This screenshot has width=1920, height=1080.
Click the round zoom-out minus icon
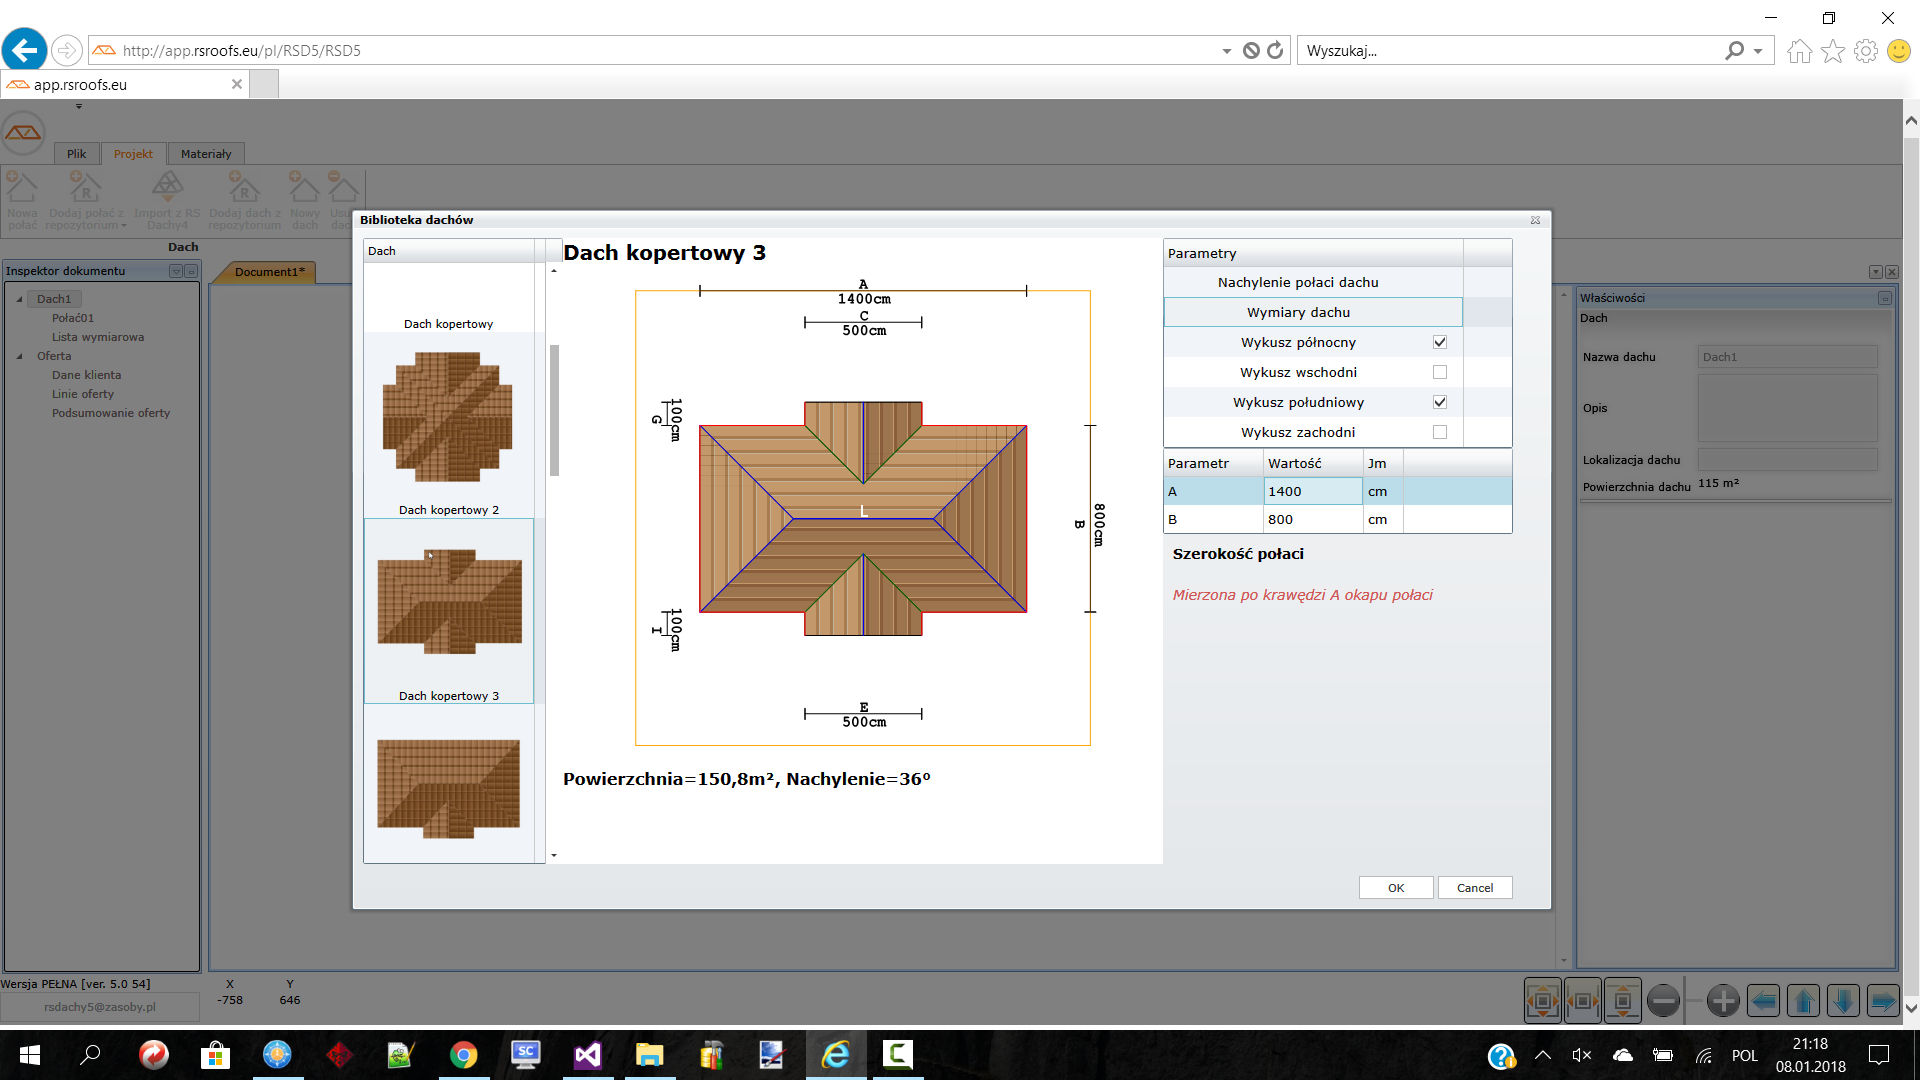coord(1663,1000)
